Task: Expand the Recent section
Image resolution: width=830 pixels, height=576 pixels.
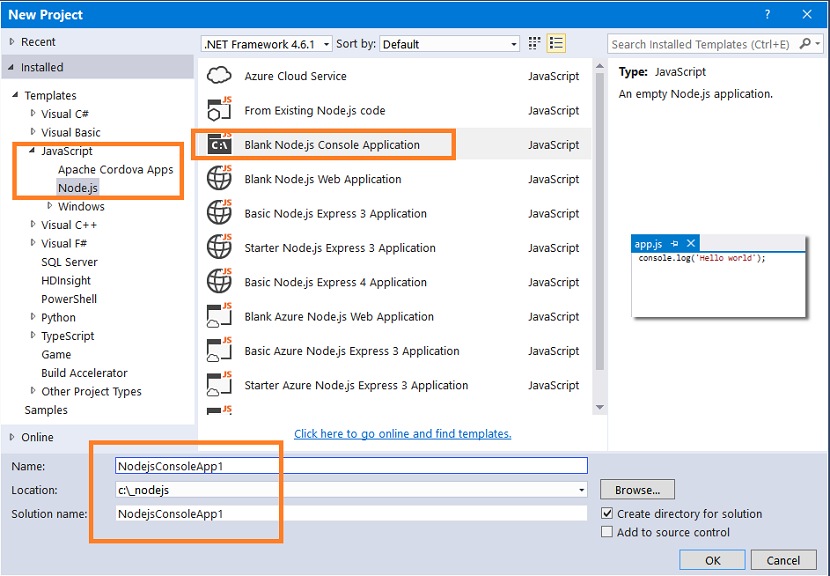Action: pos(12,41)
